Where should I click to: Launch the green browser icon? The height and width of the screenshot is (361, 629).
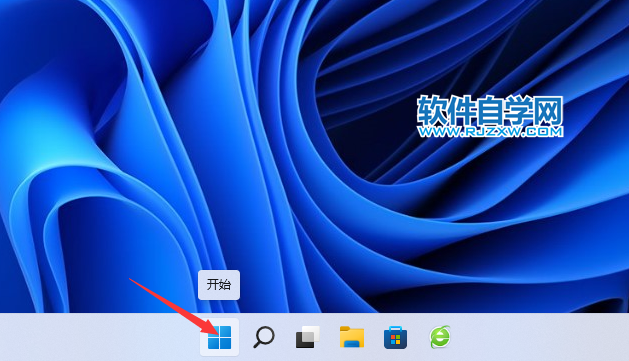[x=440, y=337]
